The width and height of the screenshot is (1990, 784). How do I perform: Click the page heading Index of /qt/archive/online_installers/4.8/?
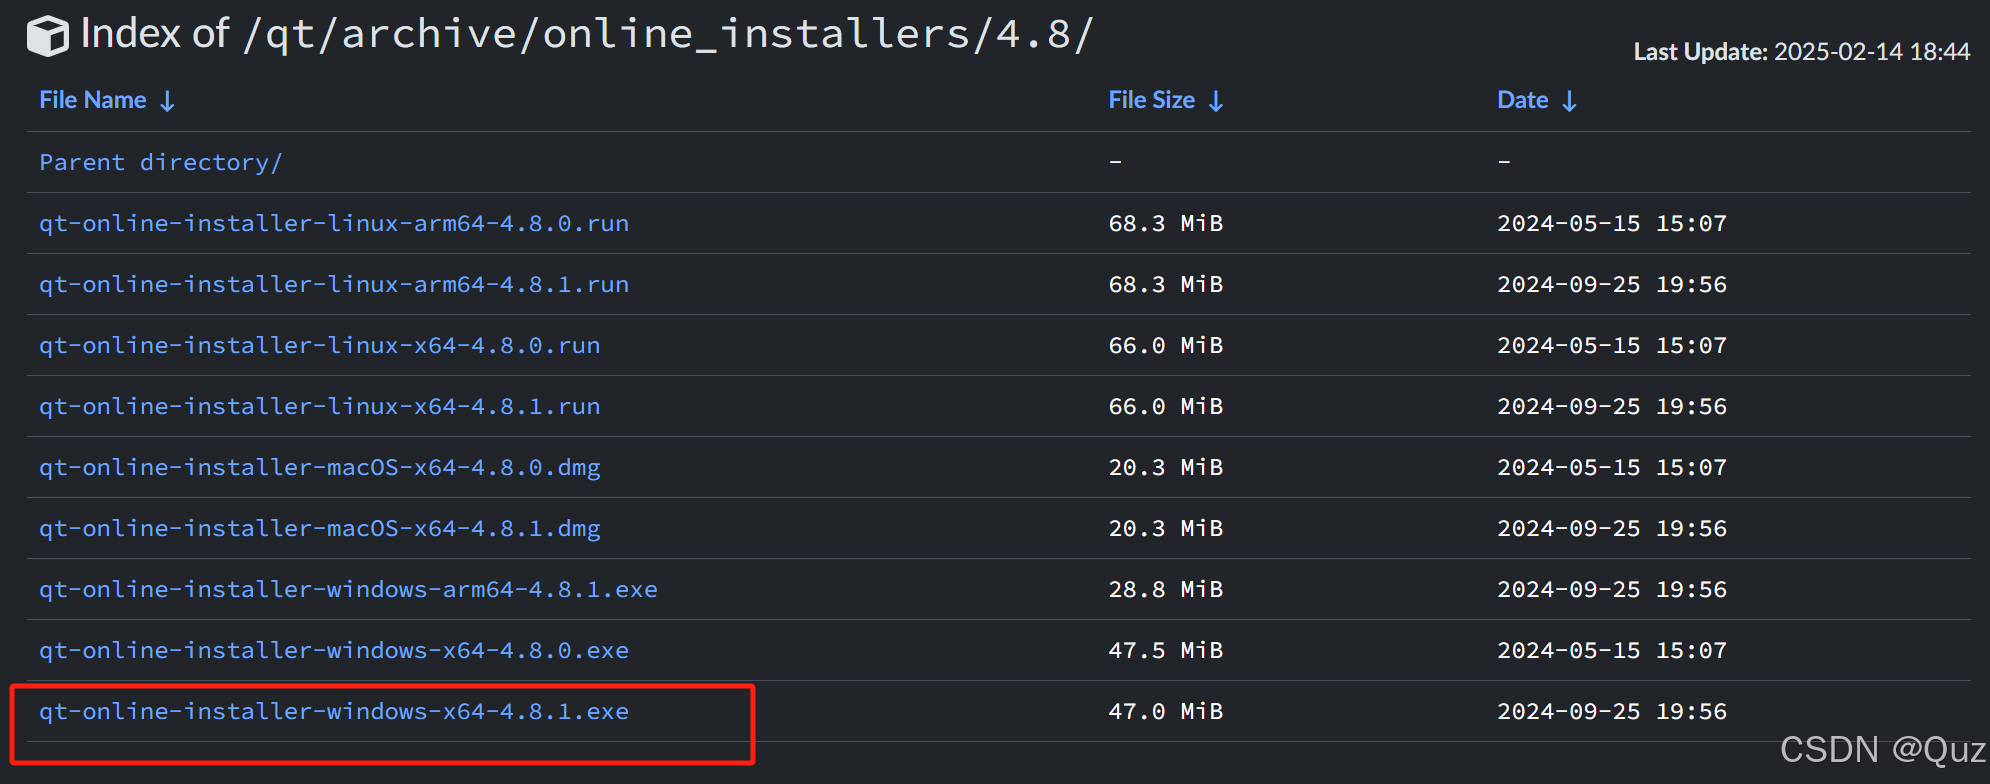tap(587, 34)
